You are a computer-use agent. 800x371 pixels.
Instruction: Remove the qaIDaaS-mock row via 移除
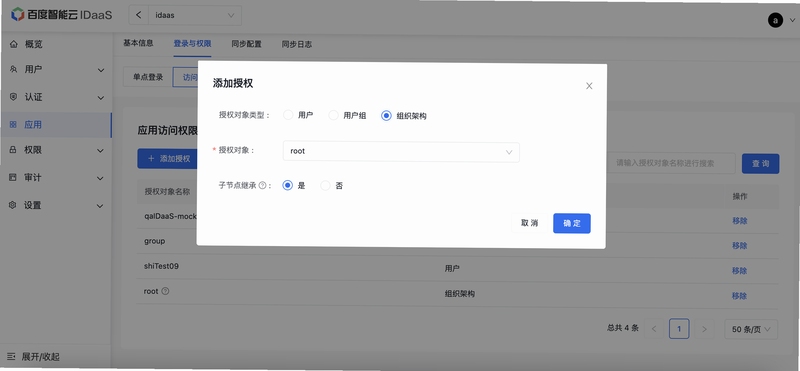(x=739, y=221)
